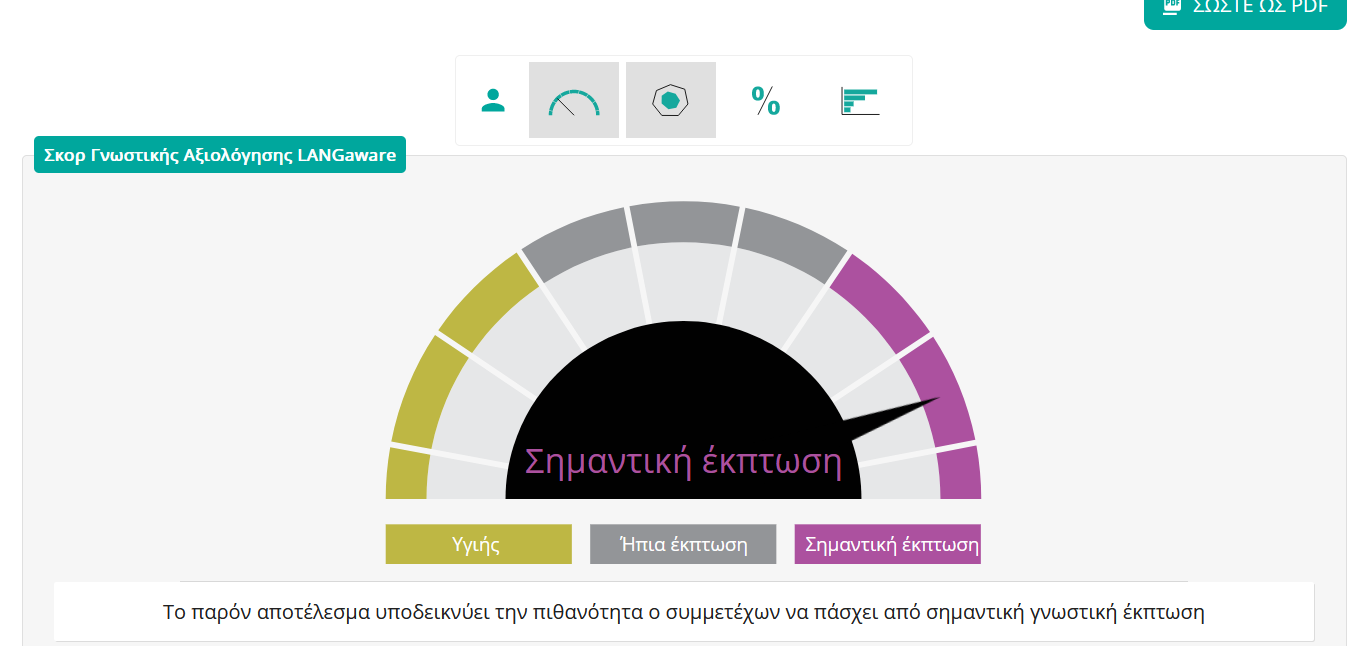Open the horizontal bar chart icon
Image resolution: width=1354 pixels, height=646 pixels.
point(860,100)
